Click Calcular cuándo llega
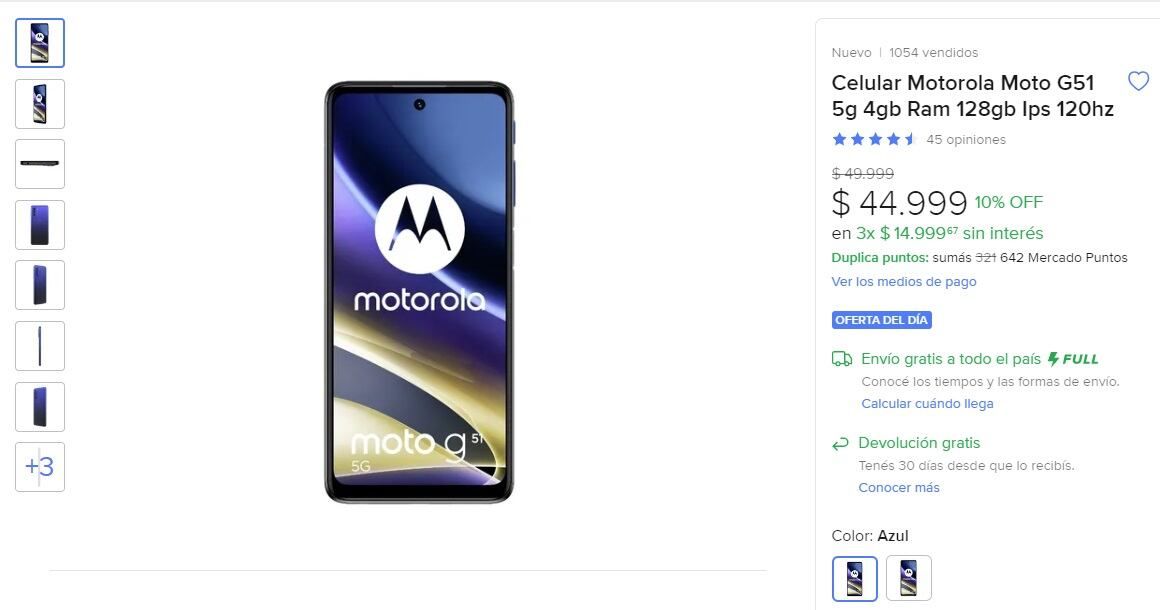This screenshot has height=610, width=1160. [x=927, y=403]
